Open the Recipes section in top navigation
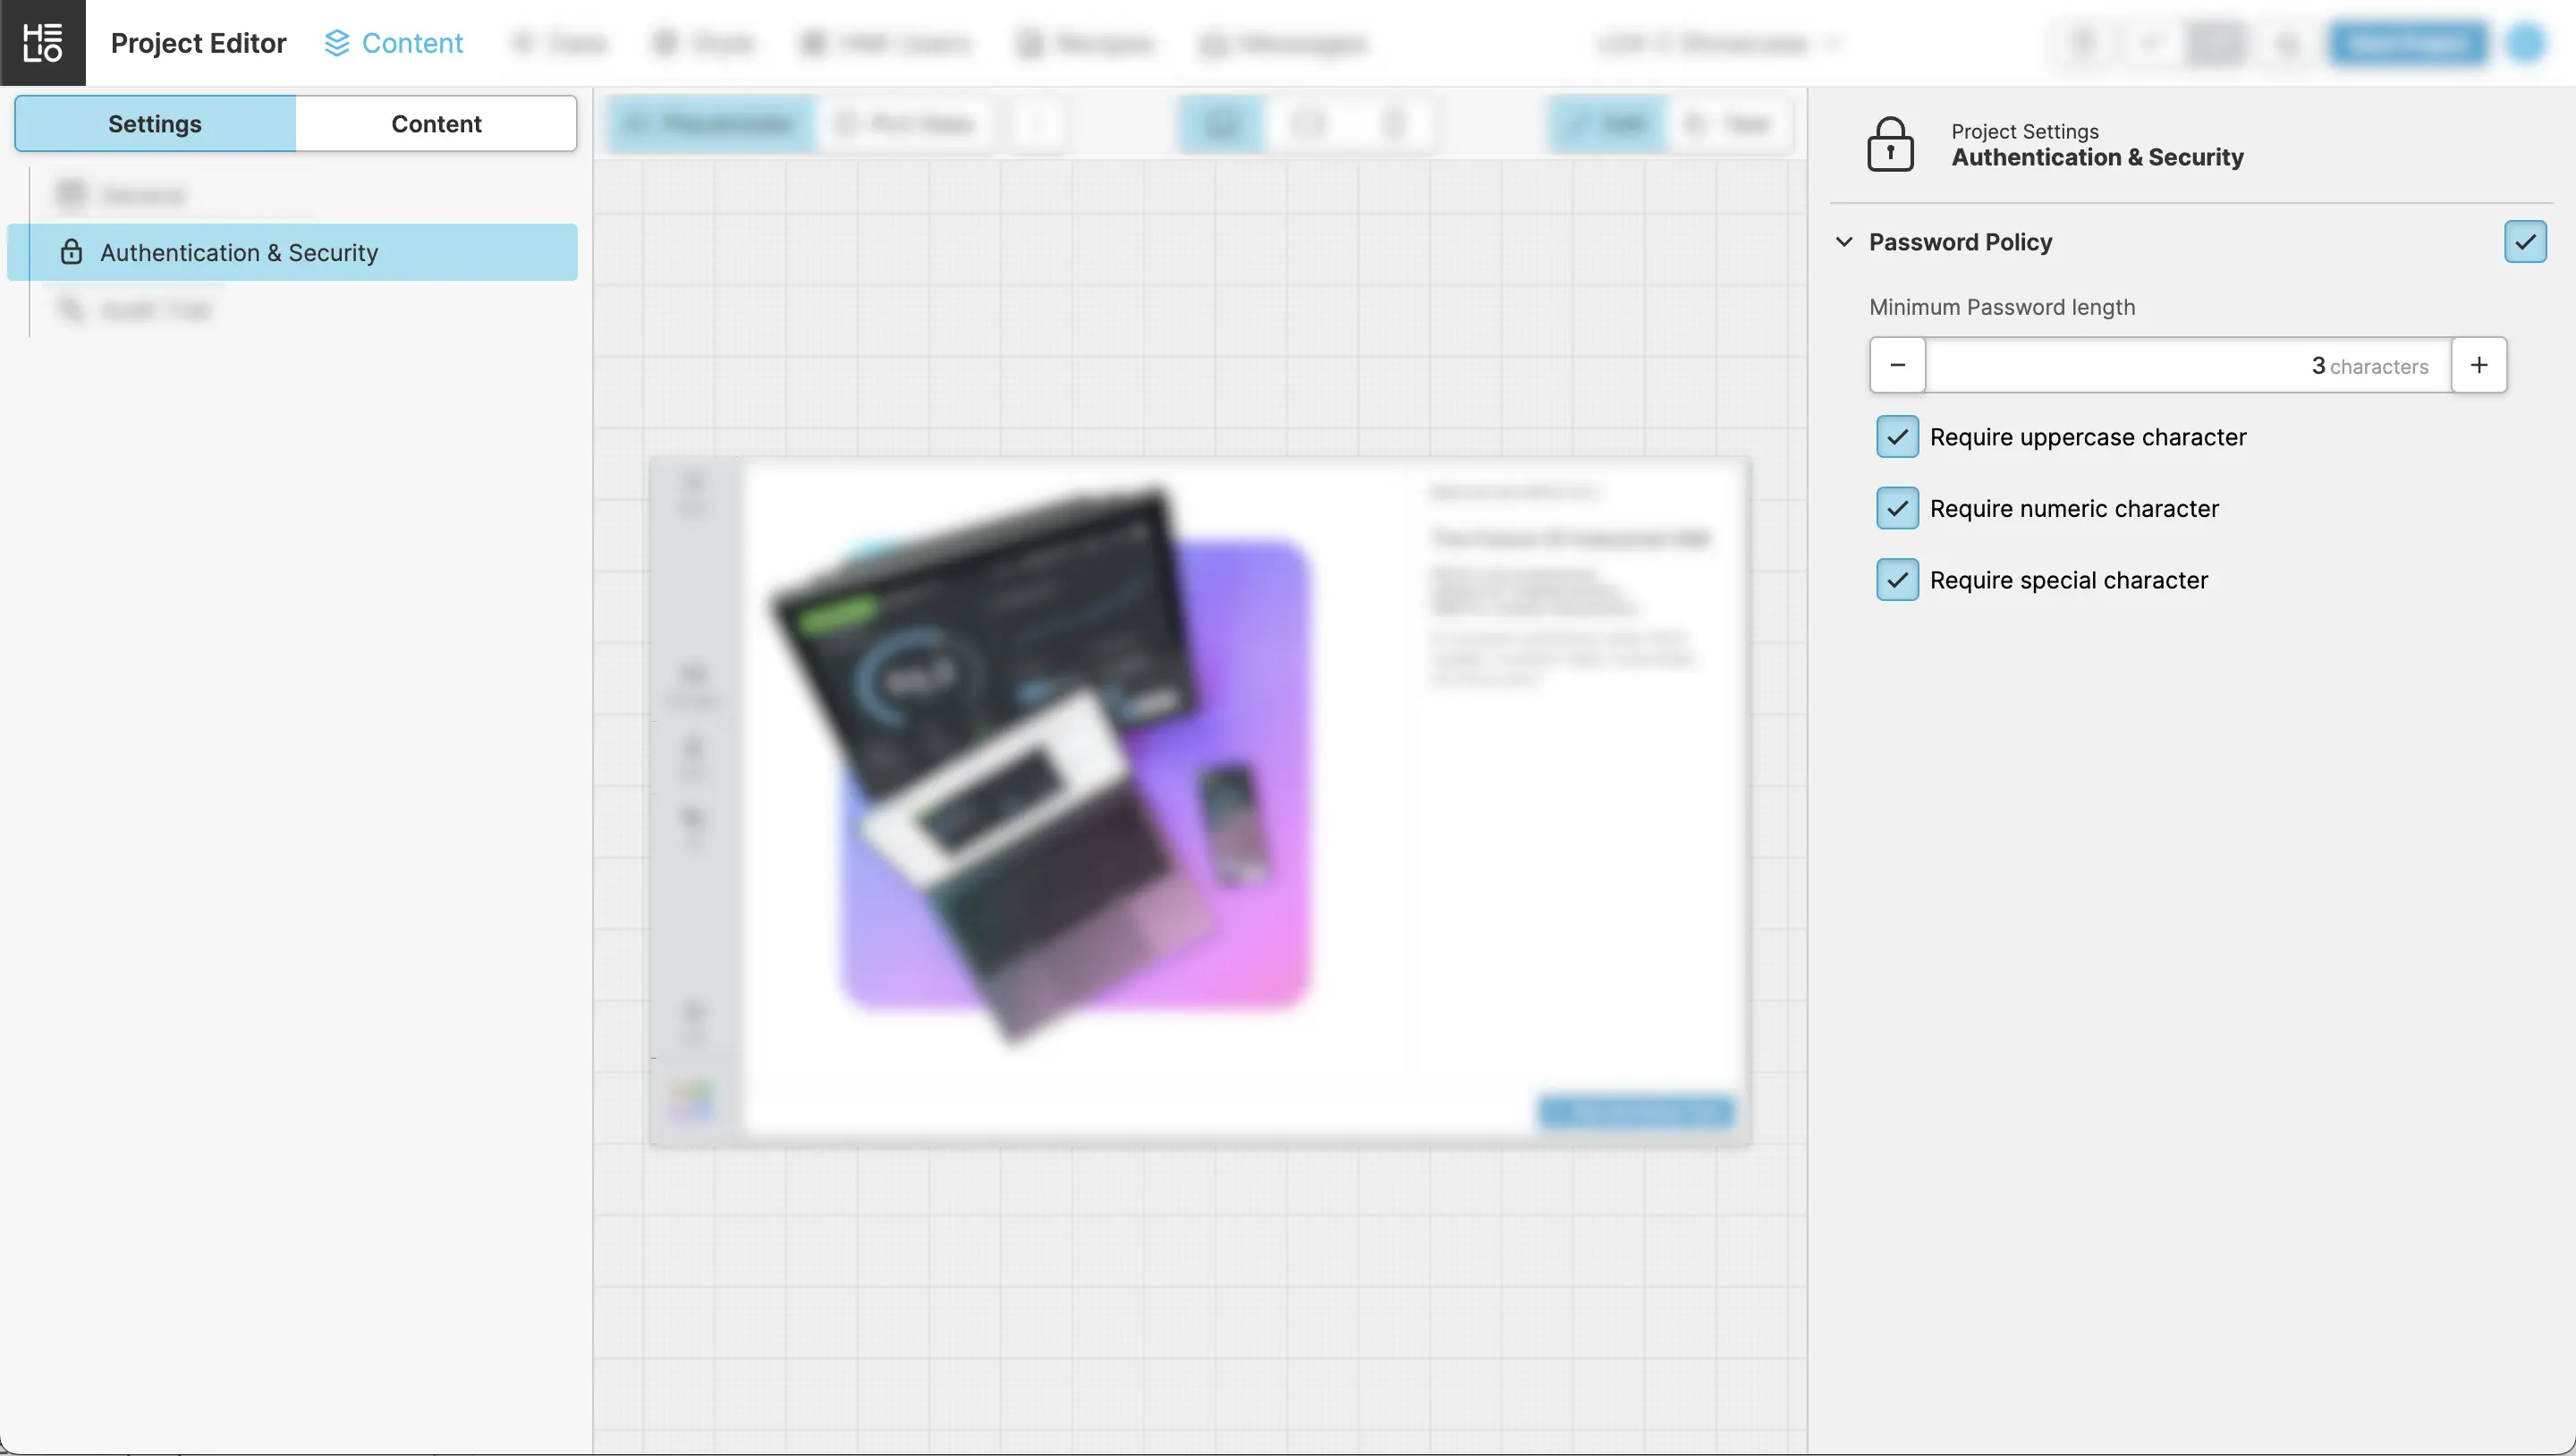 tap(1086, 44)
